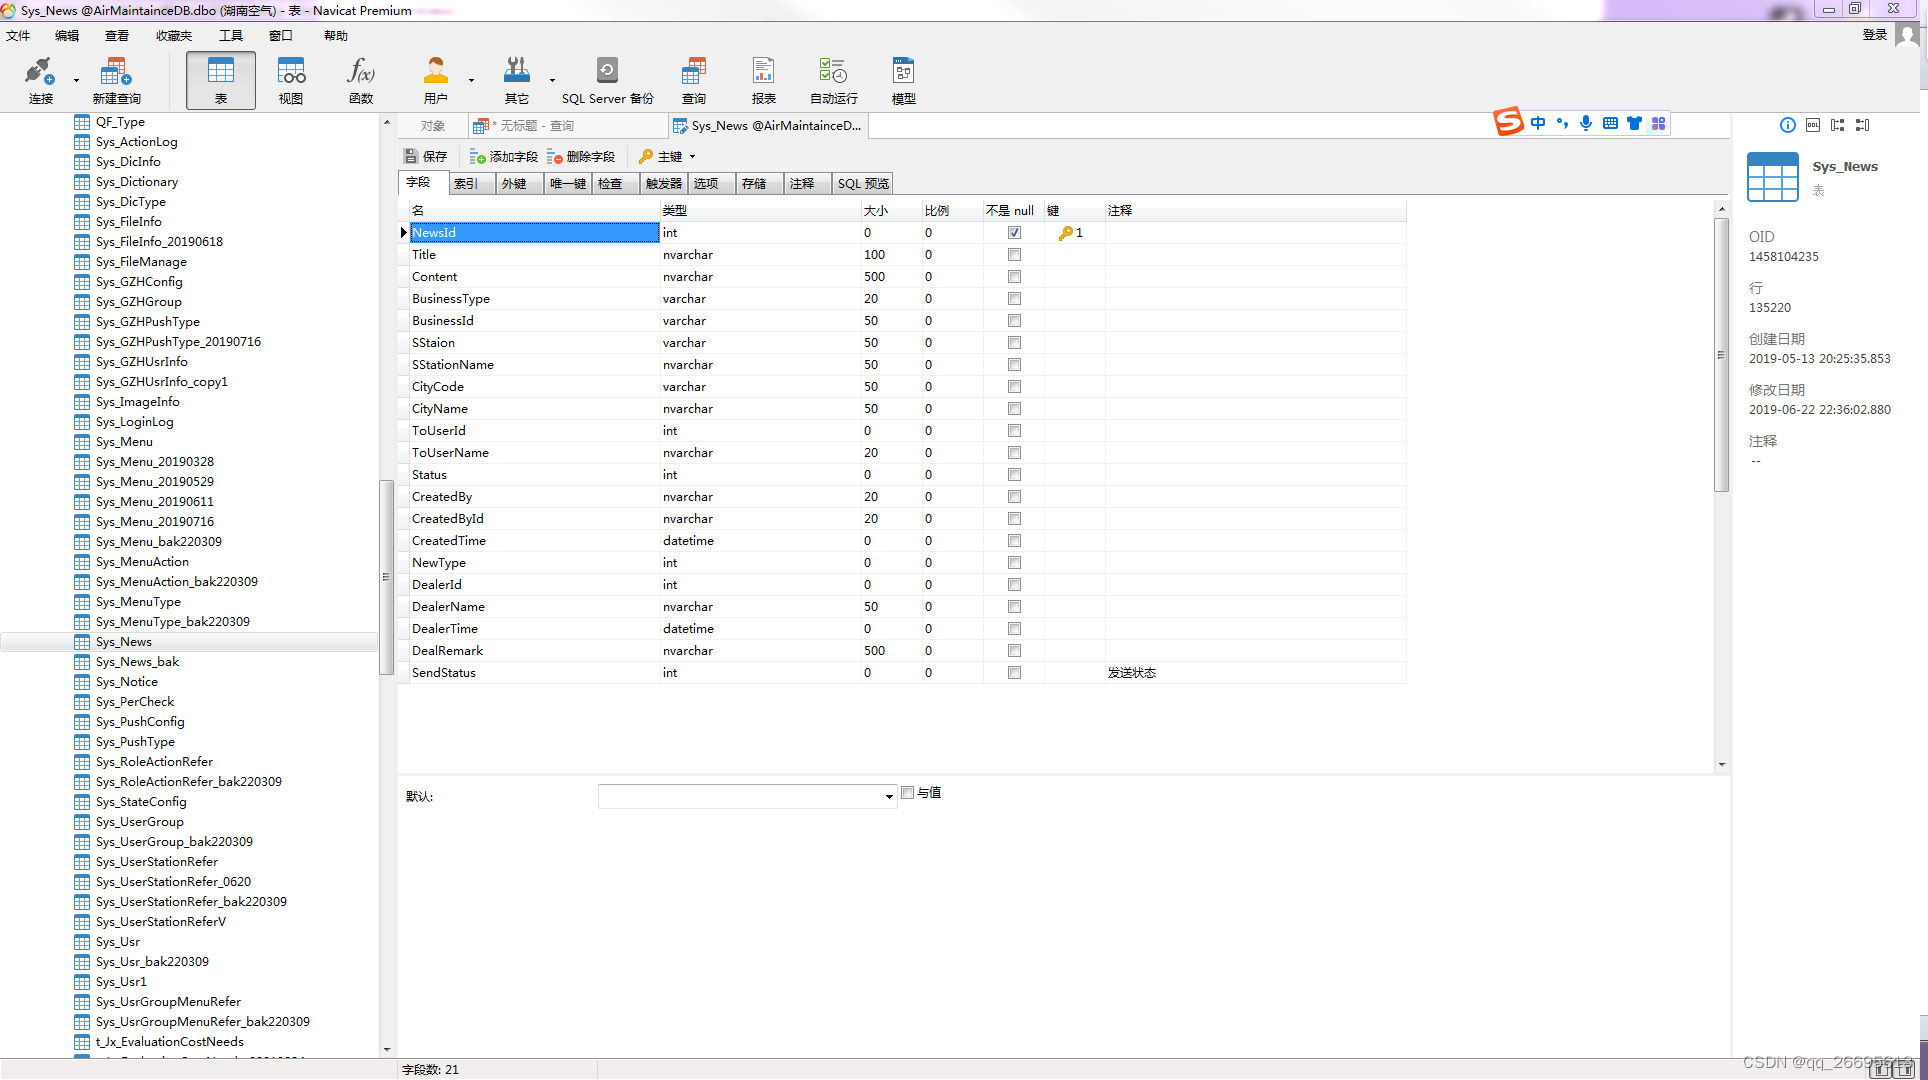Expand the Connection button dropdown arrow

(76, 81)
